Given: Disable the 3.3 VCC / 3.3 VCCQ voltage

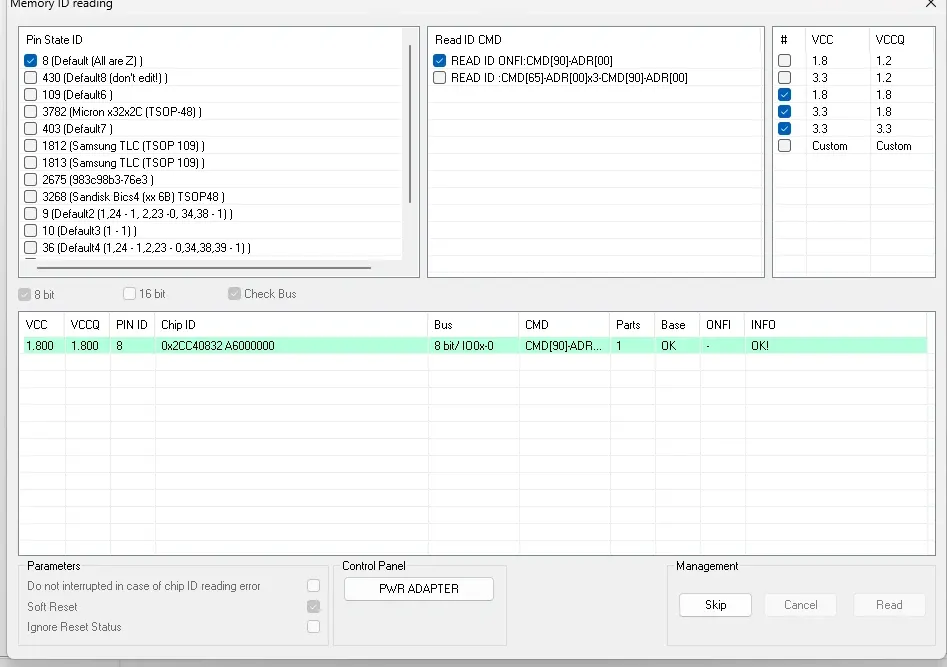Looking at the screenshot, I should tap(785, 129).
